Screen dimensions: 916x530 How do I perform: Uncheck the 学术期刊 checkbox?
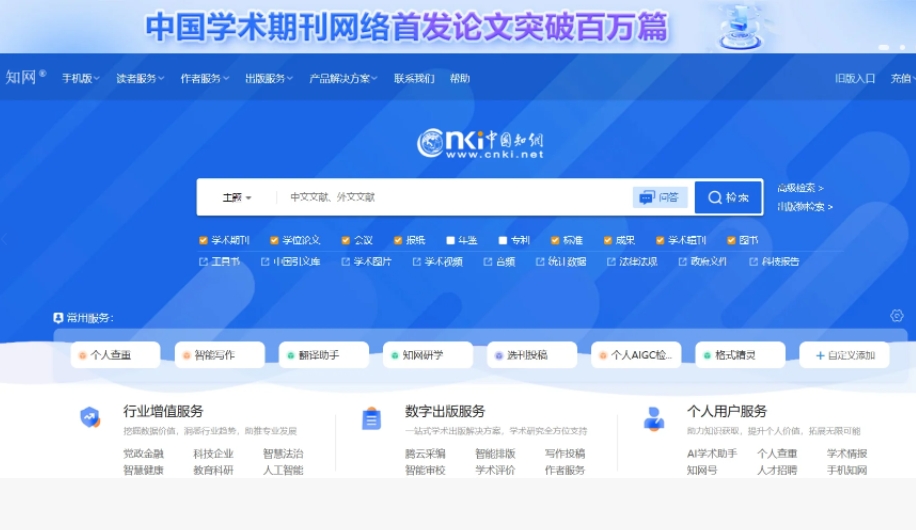[x=203, y=240]
